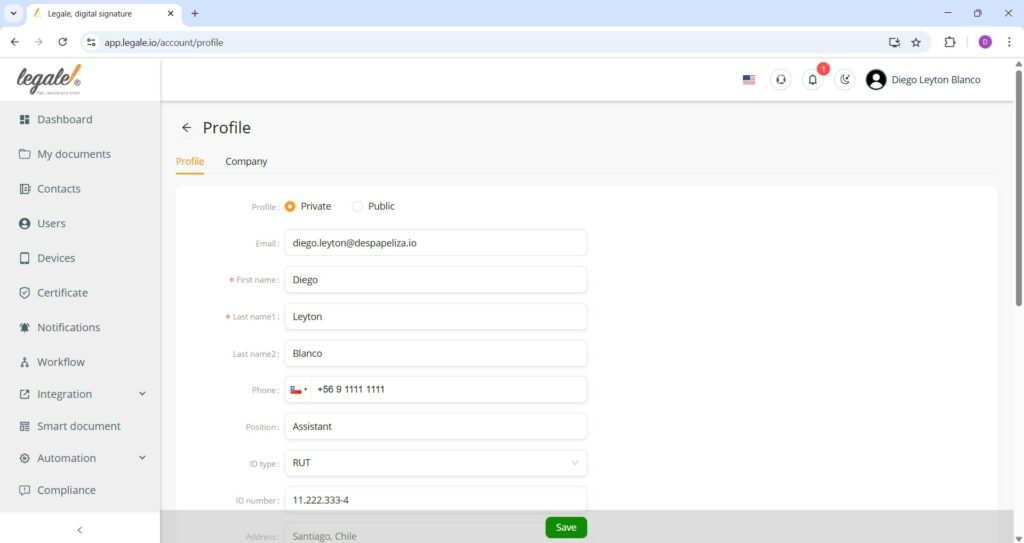The width and height of the screenshot is (1024, 543).
Task: Close the Legale browser tab
Action: point(170,13)
